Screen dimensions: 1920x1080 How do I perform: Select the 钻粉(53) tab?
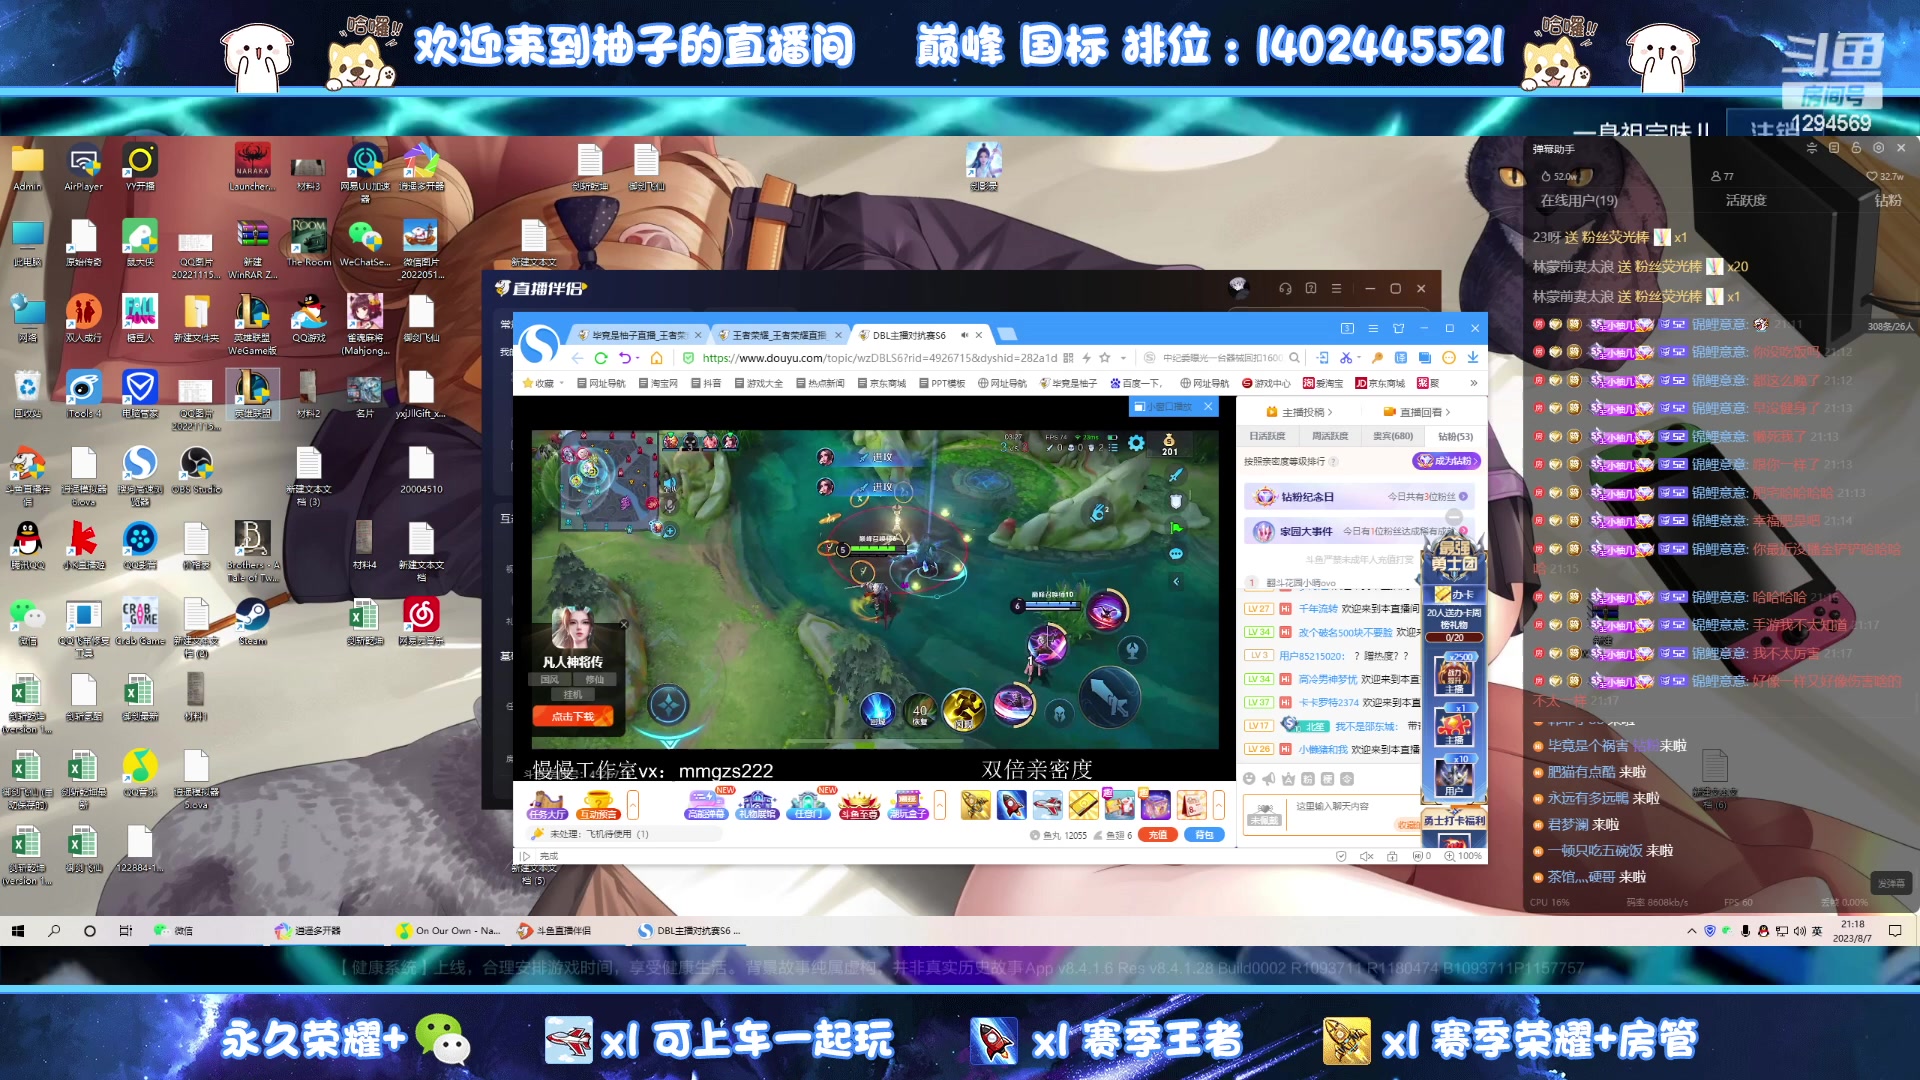click(1455, 436)
